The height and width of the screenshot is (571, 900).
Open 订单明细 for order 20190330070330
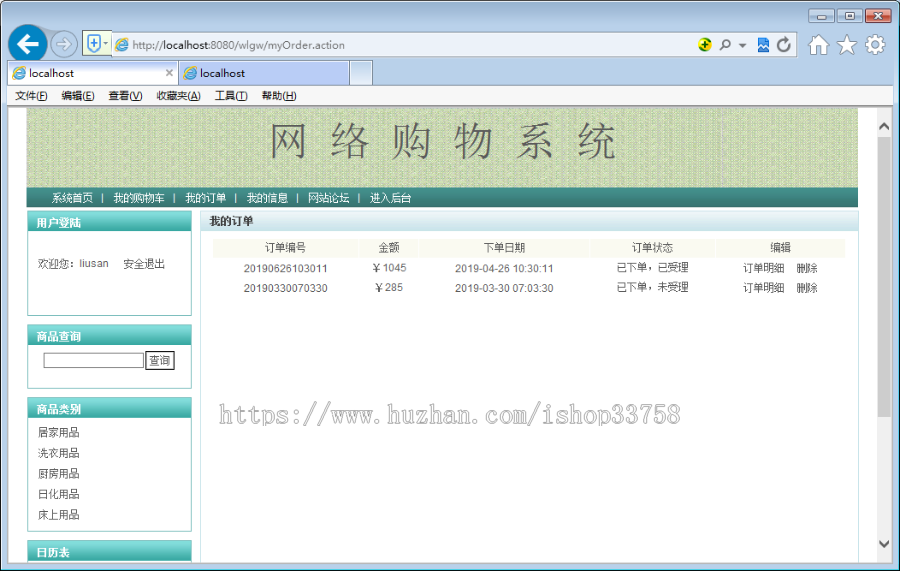pyautogui.click(x=763, y=288)
